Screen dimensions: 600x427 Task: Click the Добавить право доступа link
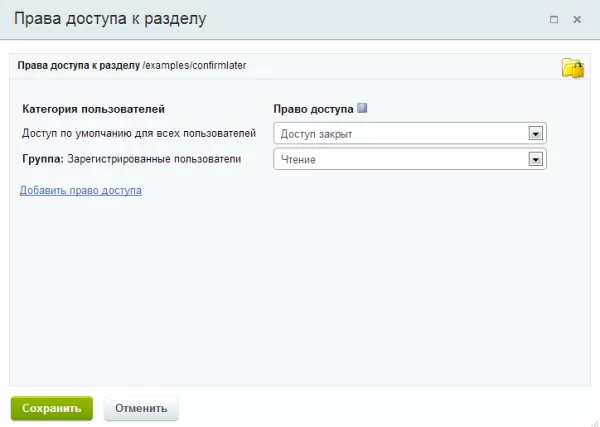[81, 190]
